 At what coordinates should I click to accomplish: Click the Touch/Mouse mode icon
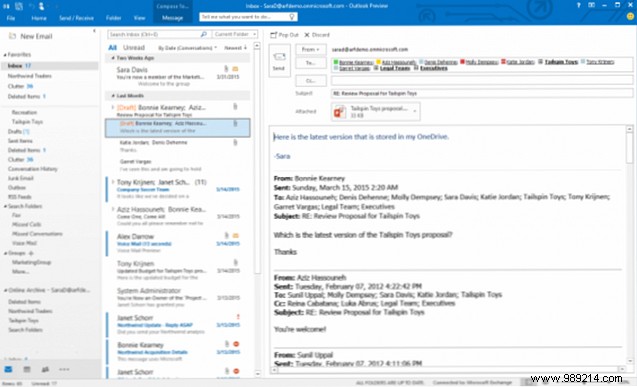coord(42,6)
